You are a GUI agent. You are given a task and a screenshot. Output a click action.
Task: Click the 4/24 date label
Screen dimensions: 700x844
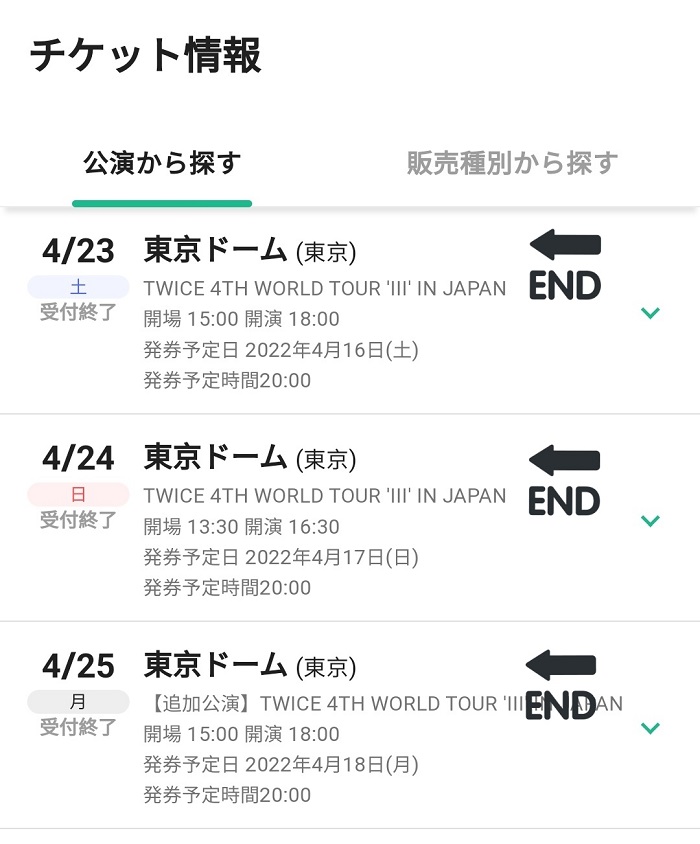tap(79, 459)
